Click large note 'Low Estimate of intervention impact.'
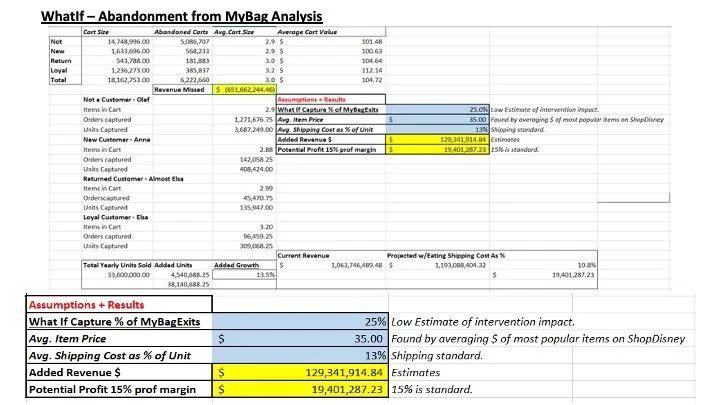This screenshot has height=405, width=720. 483,322
